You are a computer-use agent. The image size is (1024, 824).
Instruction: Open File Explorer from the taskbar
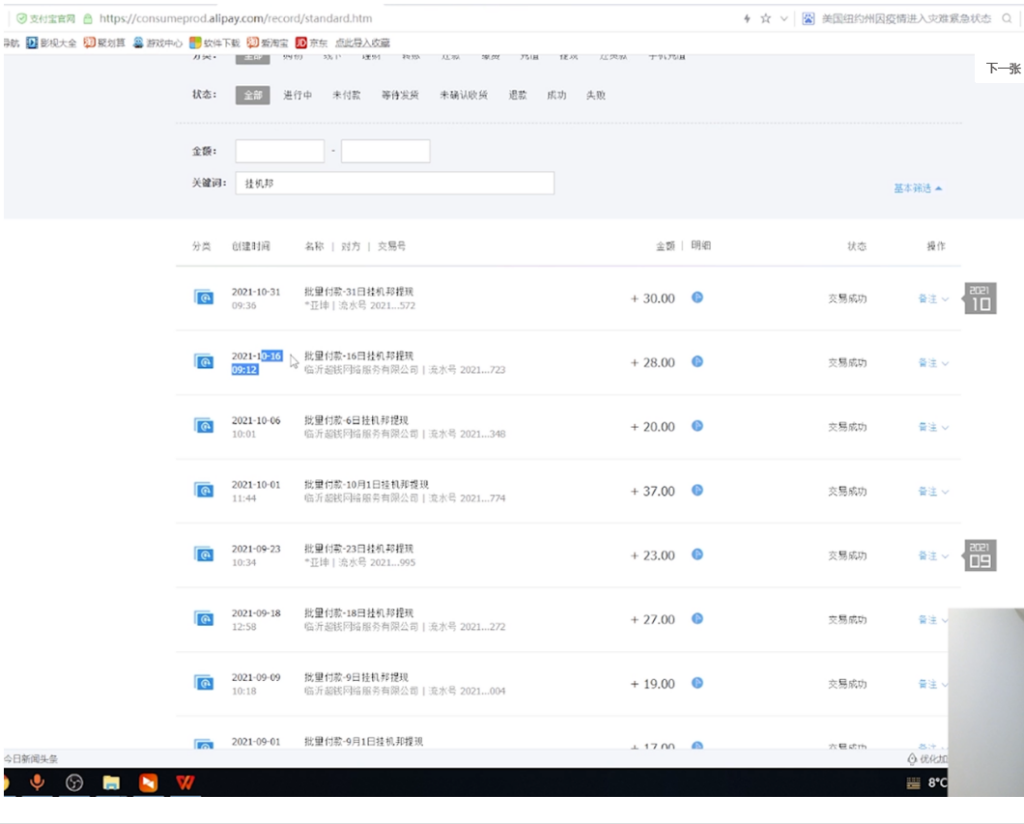point(111,782)
